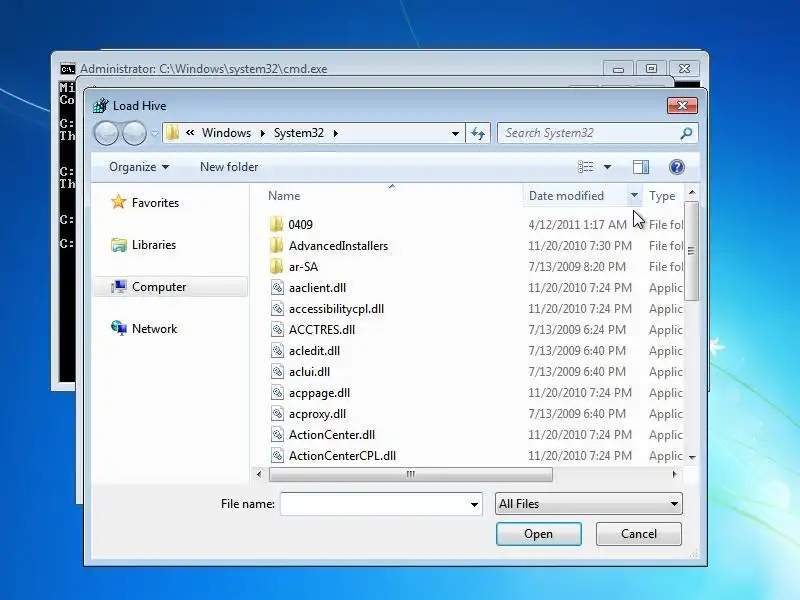This screenshot has width=800, height=600.
Task: Expand the address bar history dropdown
Action: pos(455,134)
